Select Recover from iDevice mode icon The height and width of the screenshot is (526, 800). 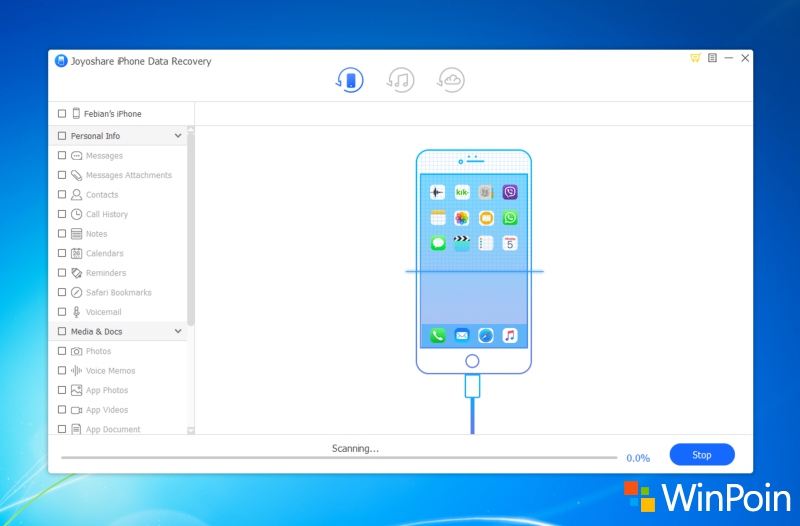[x=349, y=81]
